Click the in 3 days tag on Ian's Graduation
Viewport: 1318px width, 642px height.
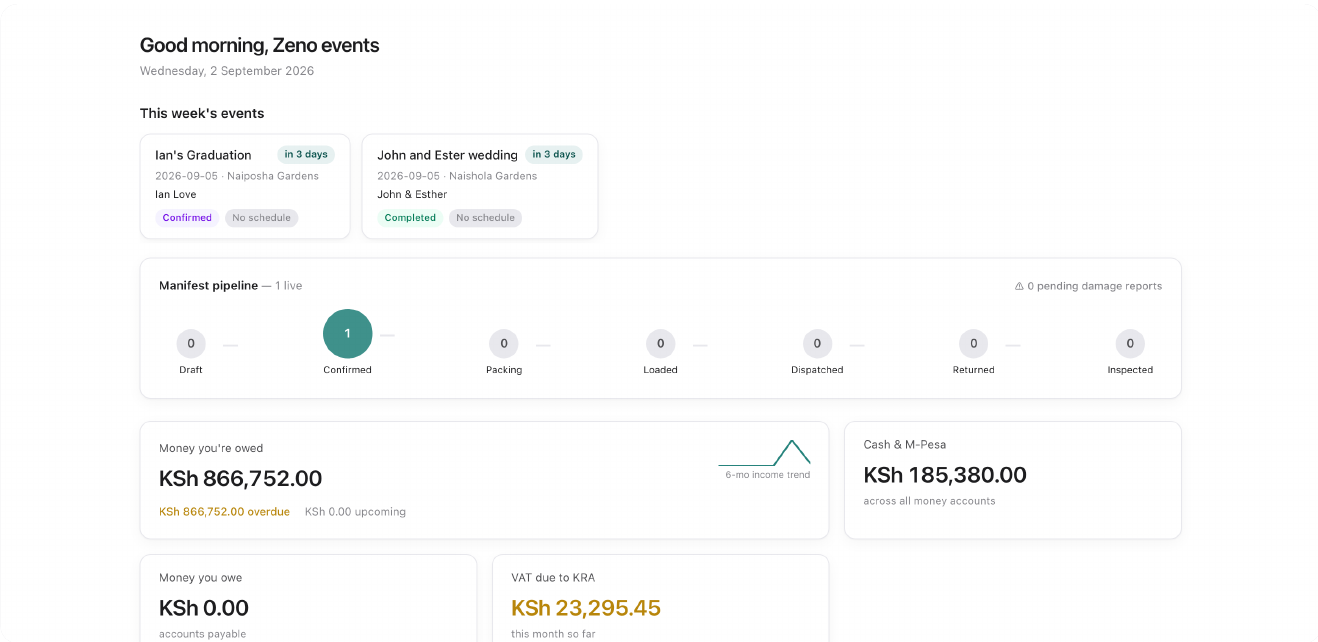click(306, 155)
